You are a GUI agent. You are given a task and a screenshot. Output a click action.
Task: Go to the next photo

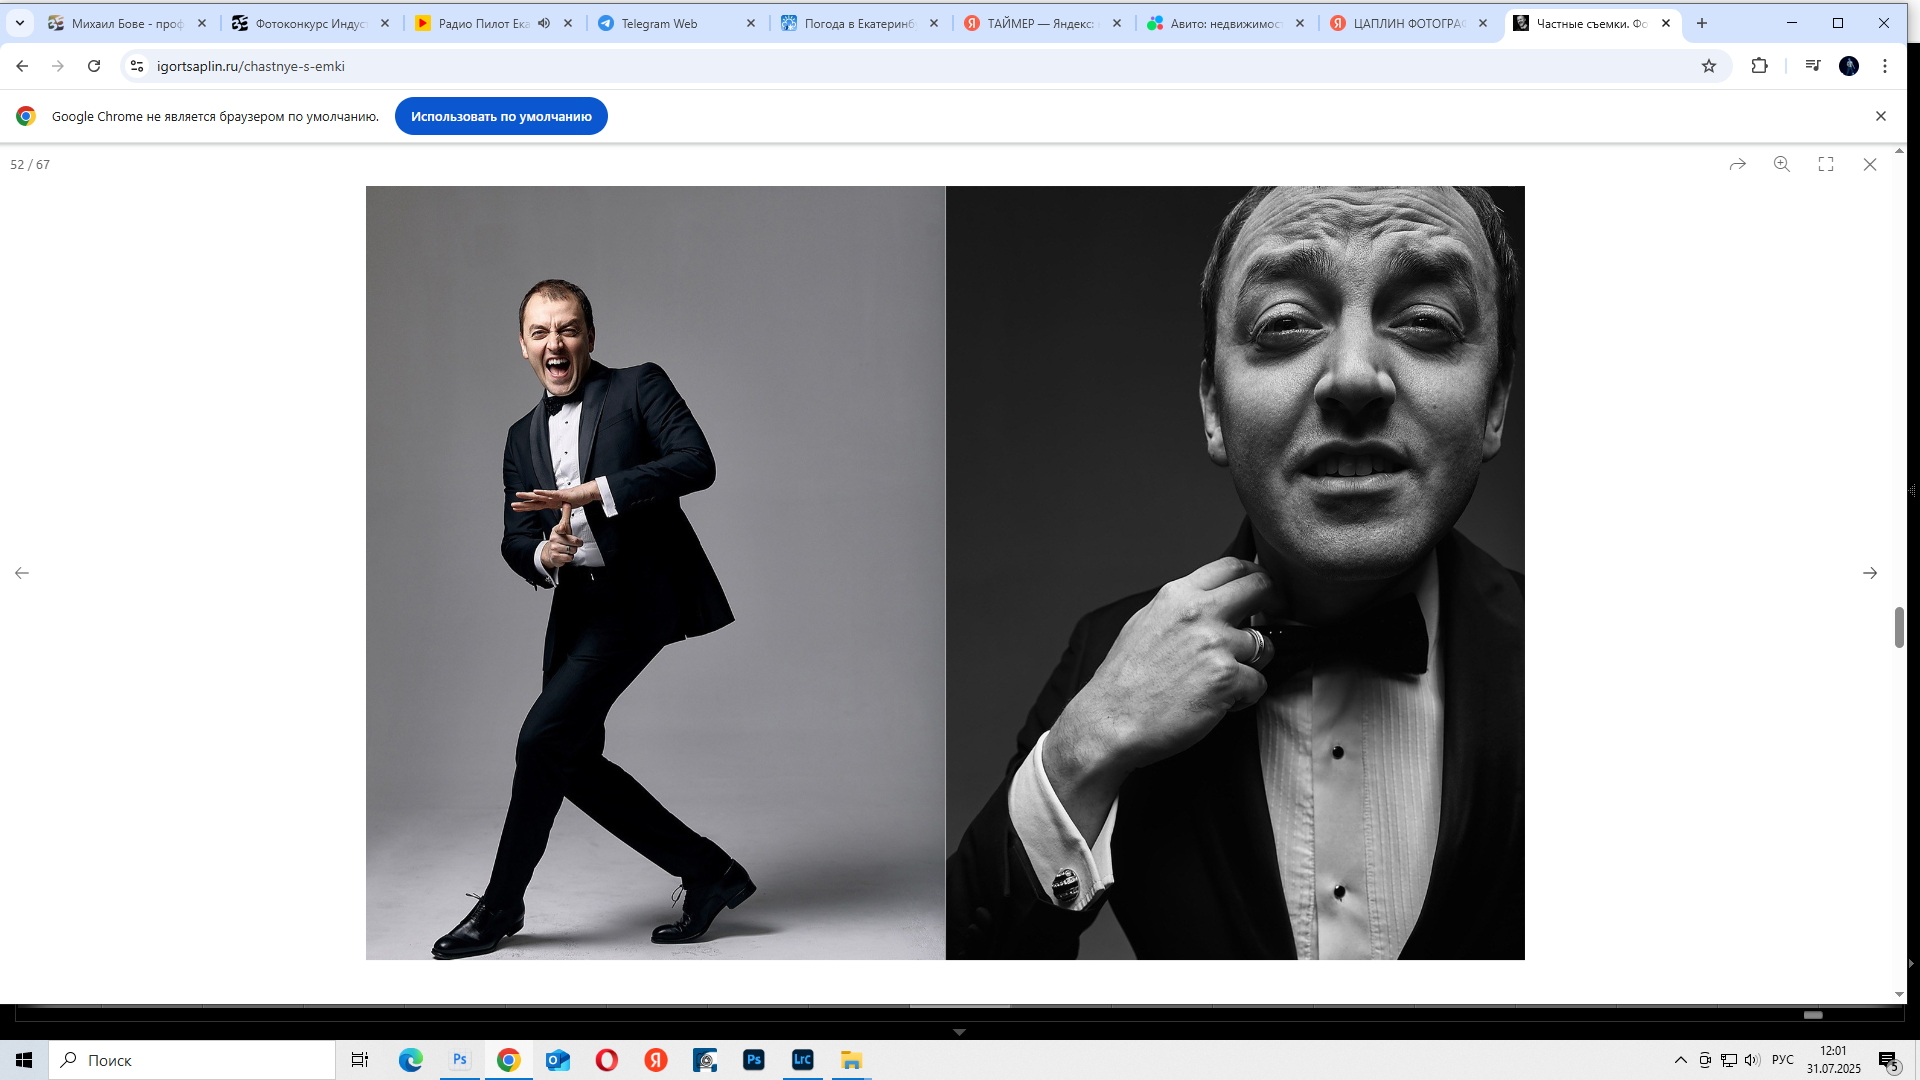pos(1870,573)
